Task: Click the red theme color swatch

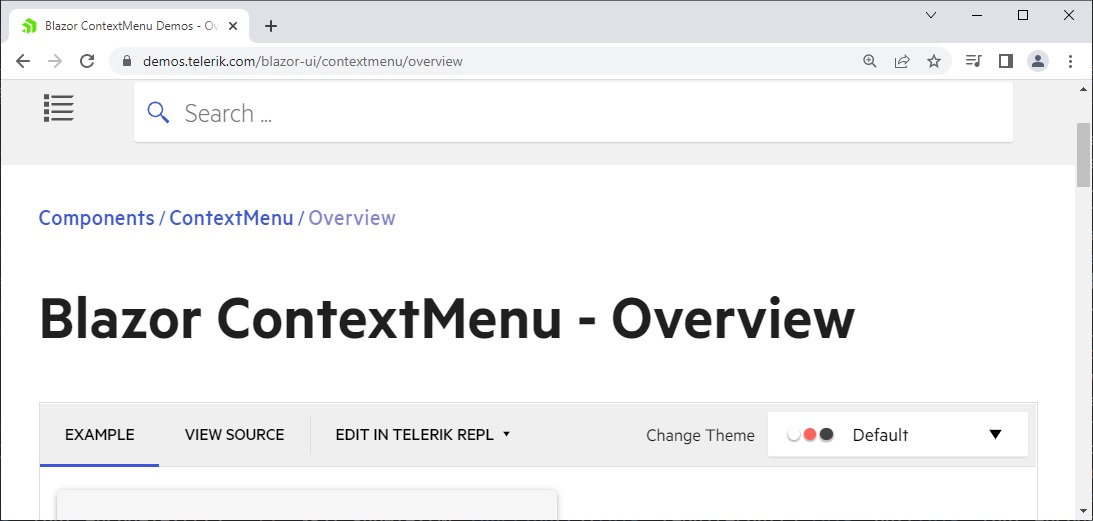Action: point(810,435)
